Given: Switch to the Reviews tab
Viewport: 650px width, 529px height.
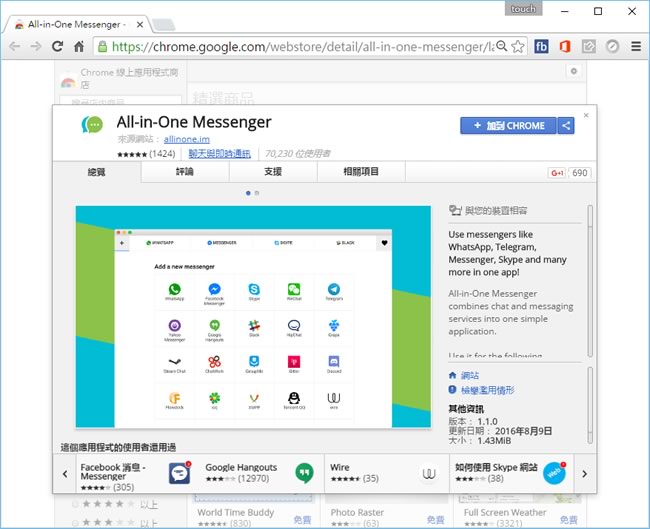Looking at the screenshot, I should tap(185, 172).
